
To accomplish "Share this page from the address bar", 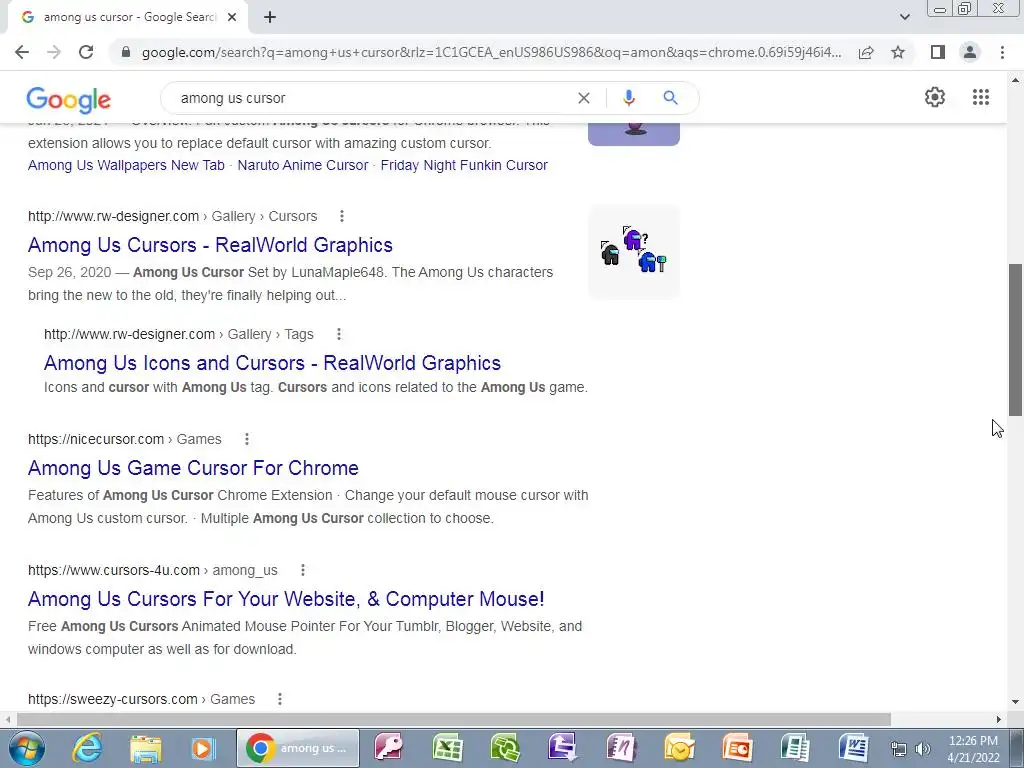I will [866, 52].
